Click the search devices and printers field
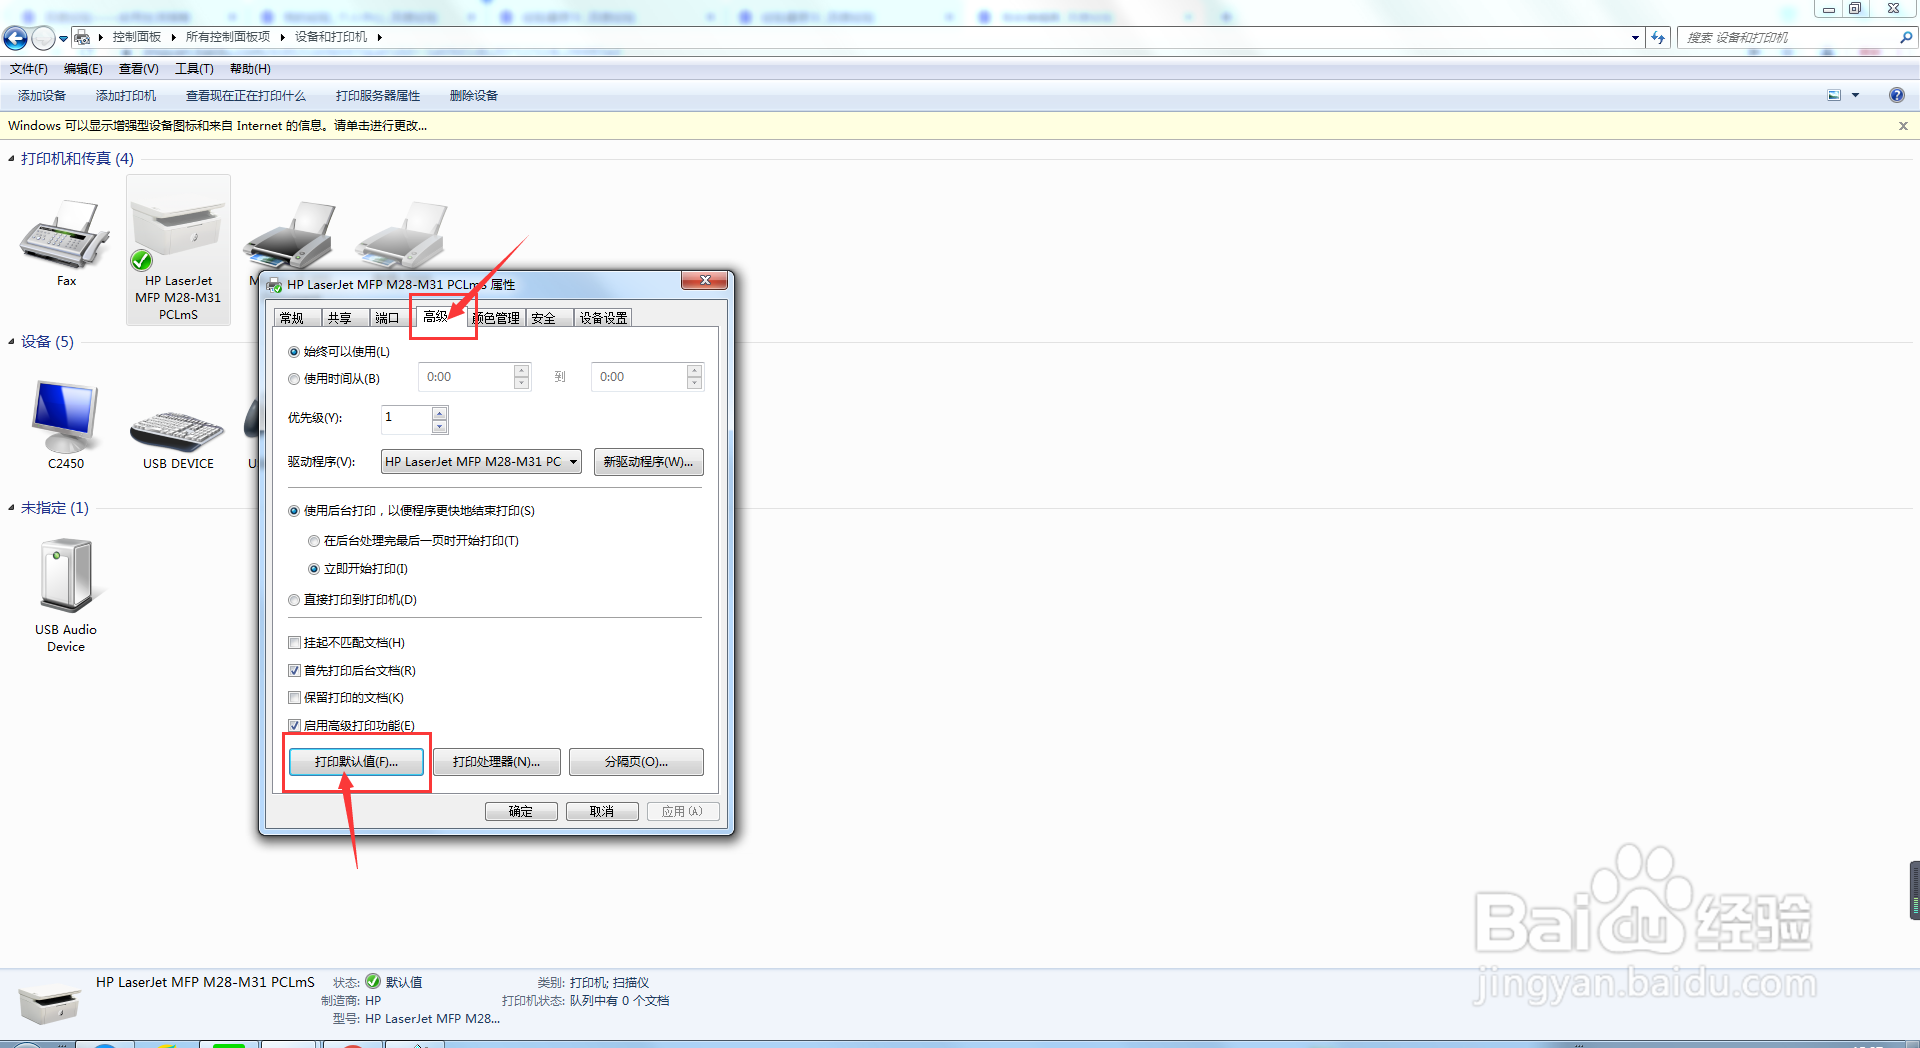 point(1788,38)
